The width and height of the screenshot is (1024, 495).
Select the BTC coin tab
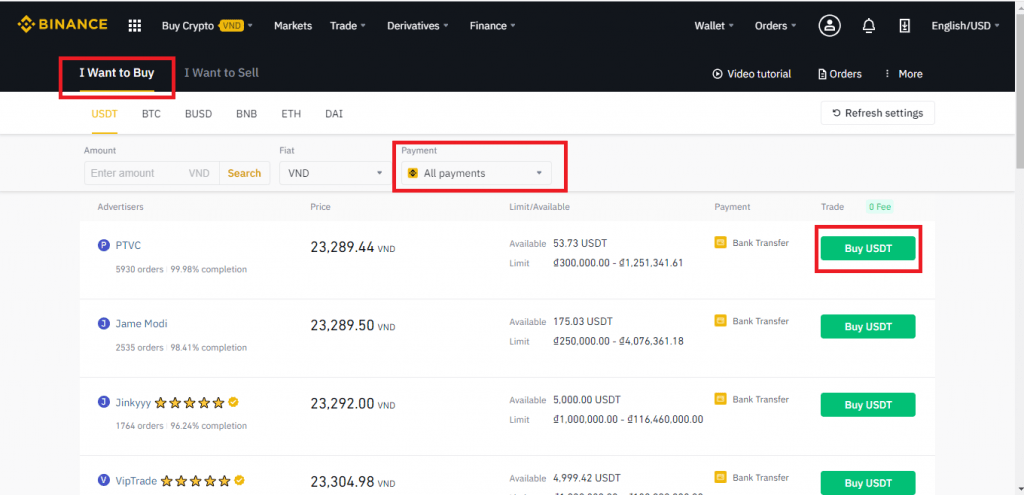point(151,114)
